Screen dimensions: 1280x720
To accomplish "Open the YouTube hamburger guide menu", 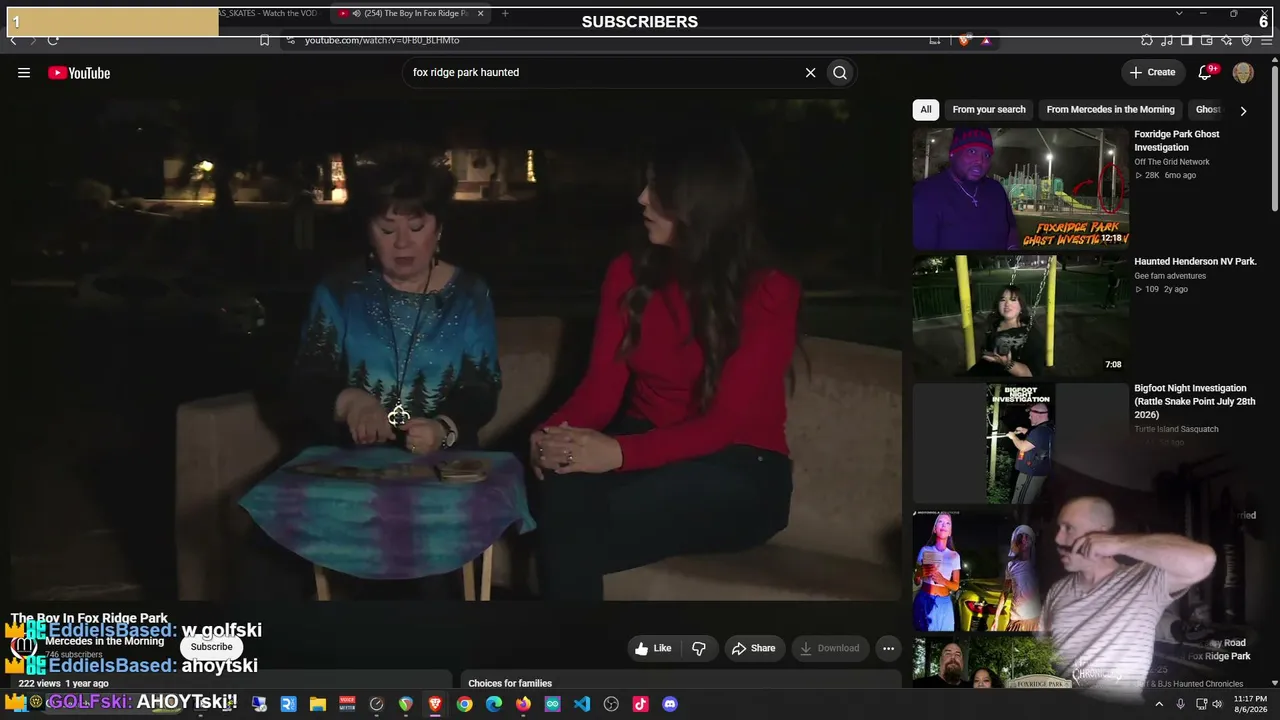I will coord(24,73).
